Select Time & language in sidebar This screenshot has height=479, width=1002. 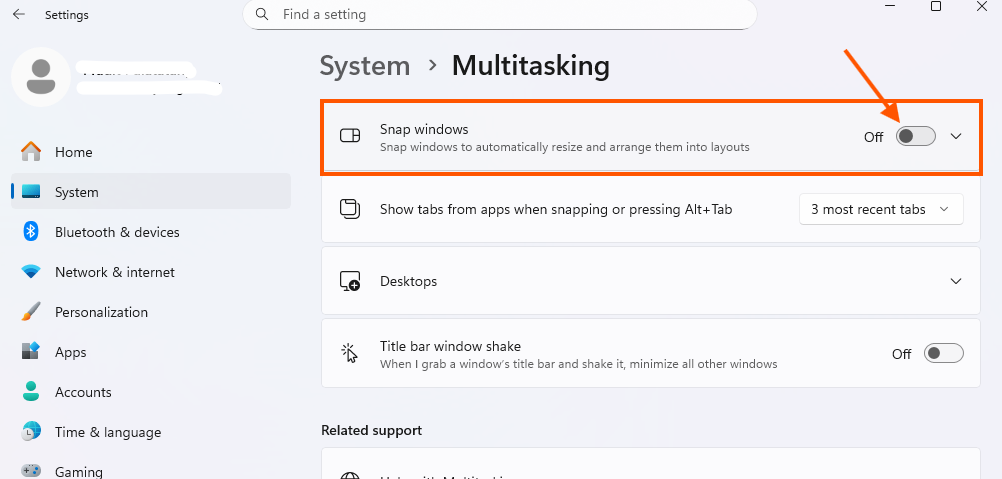tap(107, 432)
